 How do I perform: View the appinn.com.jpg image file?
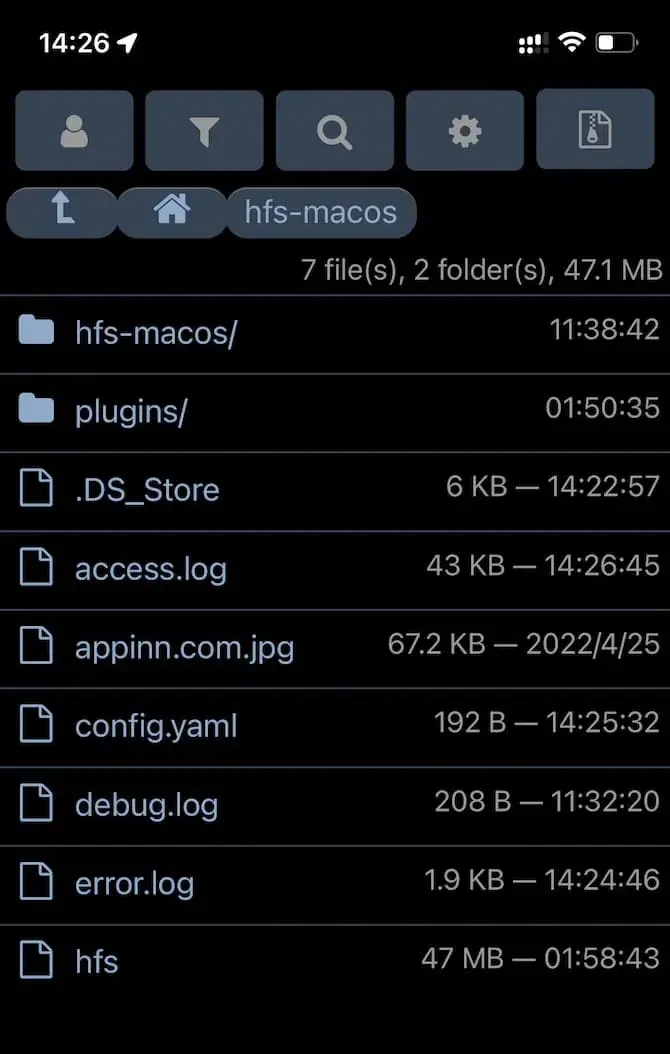coord(185,648)
